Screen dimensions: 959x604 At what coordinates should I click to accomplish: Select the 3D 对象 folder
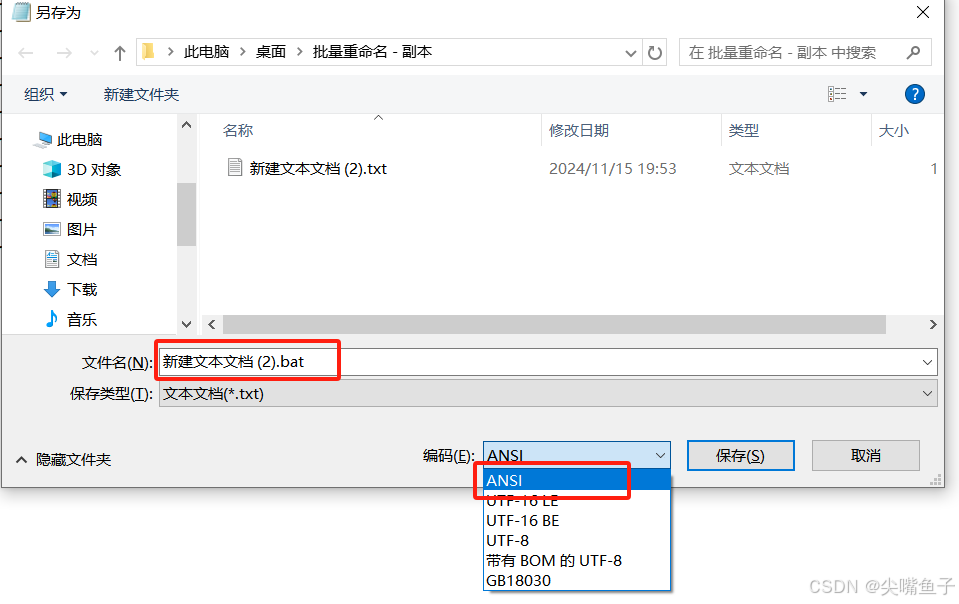click(82, 169)
